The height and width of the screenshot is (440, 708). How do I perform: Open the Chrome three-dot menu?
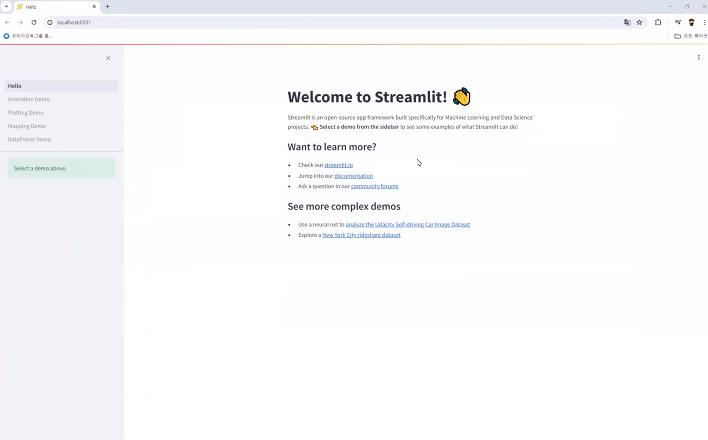704,22
